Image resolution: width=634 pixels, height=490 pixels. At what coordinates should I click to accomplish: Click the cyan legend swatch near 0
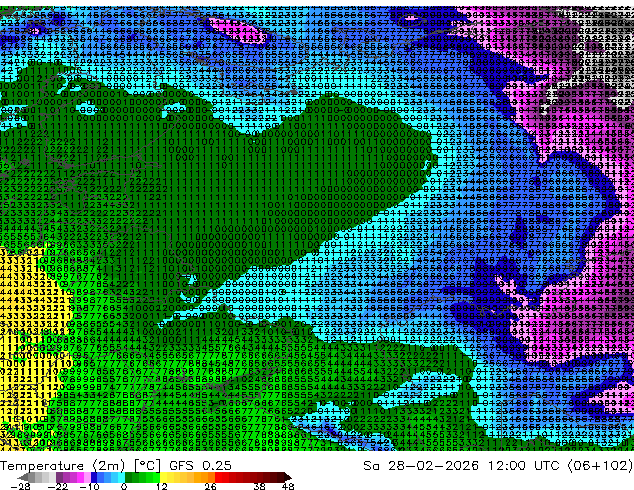121,477
